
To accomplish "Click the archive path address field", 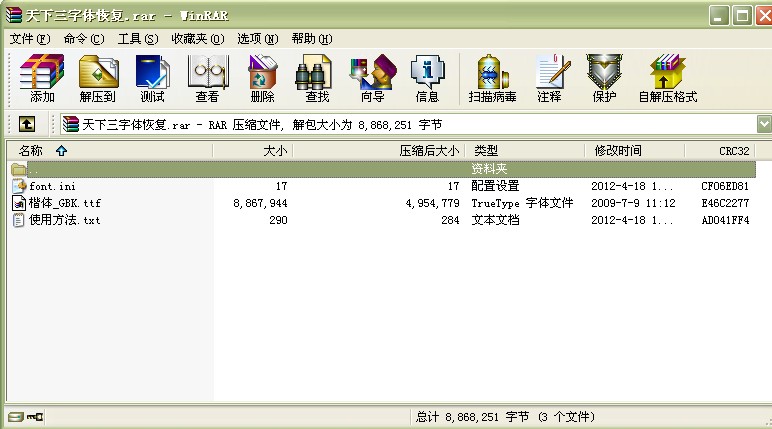I will click(x=409, y=124).
